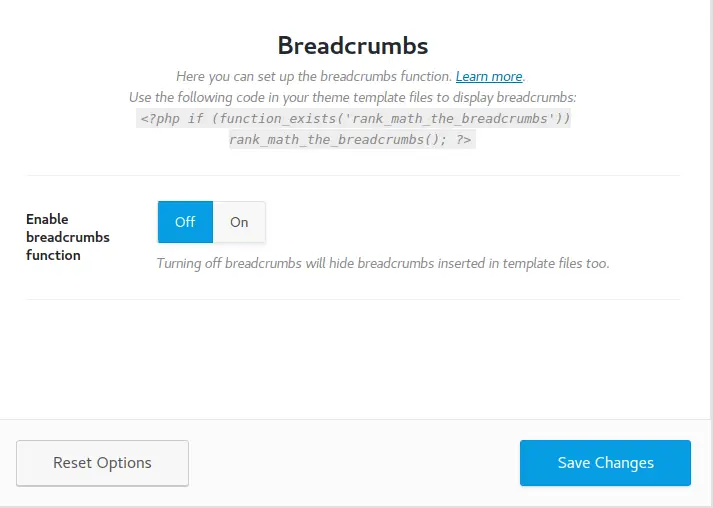Click the 'Turning off breadcrumbs' help text

point(382,264)
